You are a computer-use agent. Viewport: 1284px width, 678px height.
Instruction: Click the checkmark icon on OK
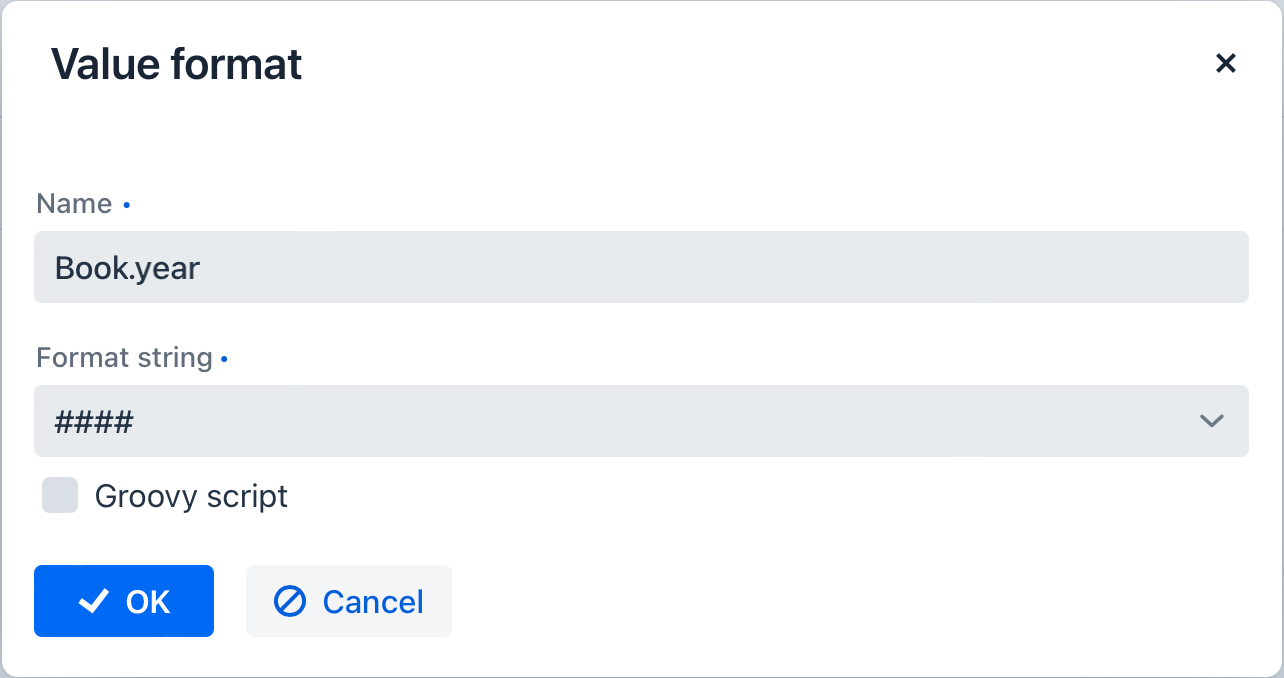(x=94, y=601)
